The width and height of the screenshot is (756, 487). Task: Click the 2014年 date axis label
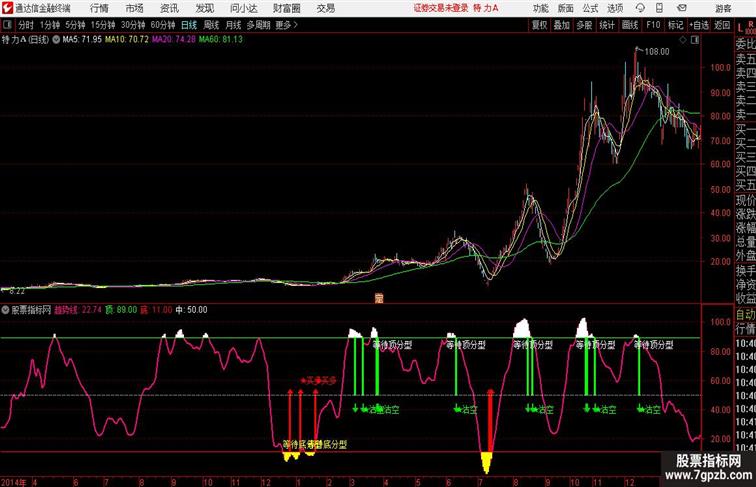click(x=14, y=482)
